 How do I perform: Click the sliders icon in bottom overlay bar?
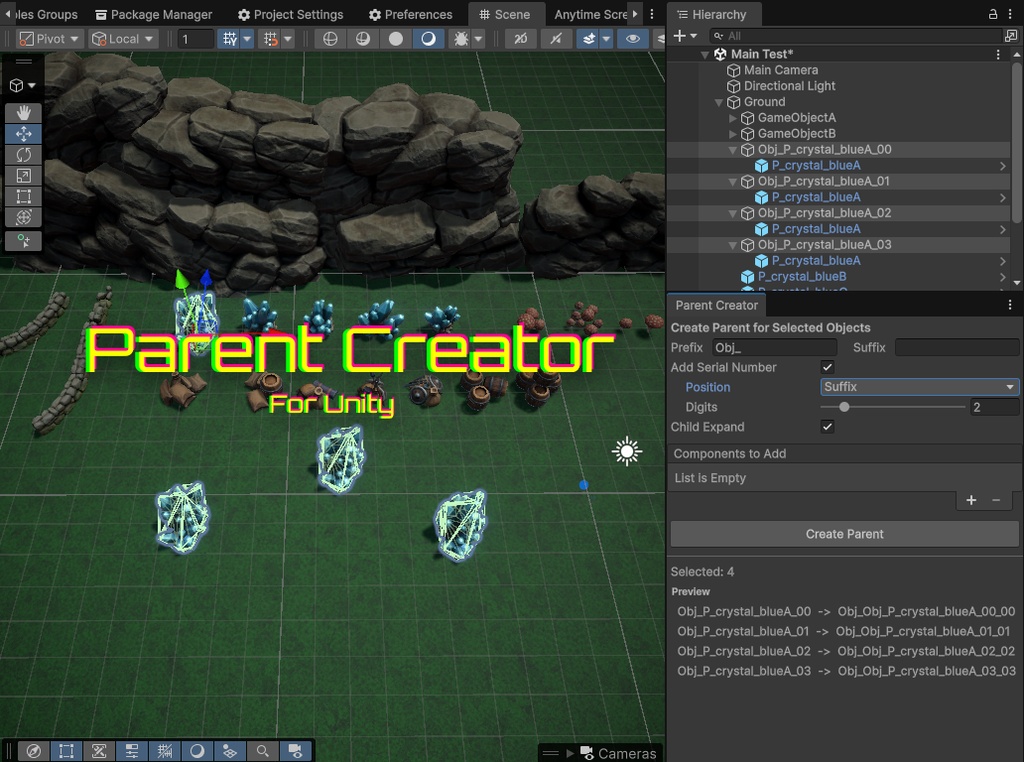click(x=132, y=751)
